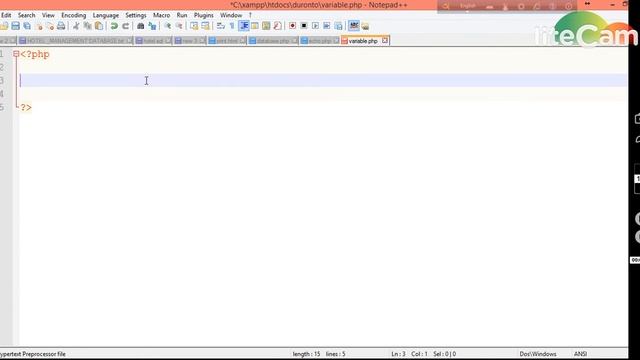Open the Macro menu
The image size is (640, 360).
pyautogui.click(x=162, y=15)
